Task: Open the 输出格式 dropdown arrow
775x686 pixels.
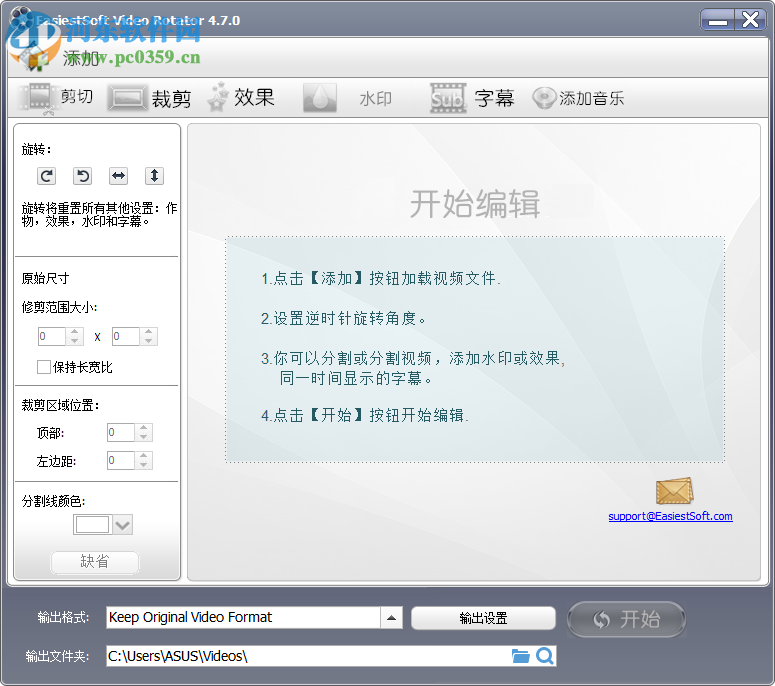Action: pyautogui.click(x=391, y=618)
